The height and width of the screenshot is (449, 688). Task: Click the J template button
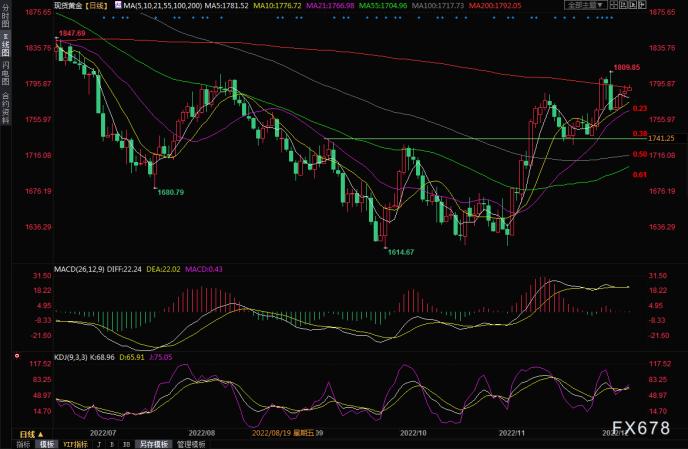pos(100,444)
